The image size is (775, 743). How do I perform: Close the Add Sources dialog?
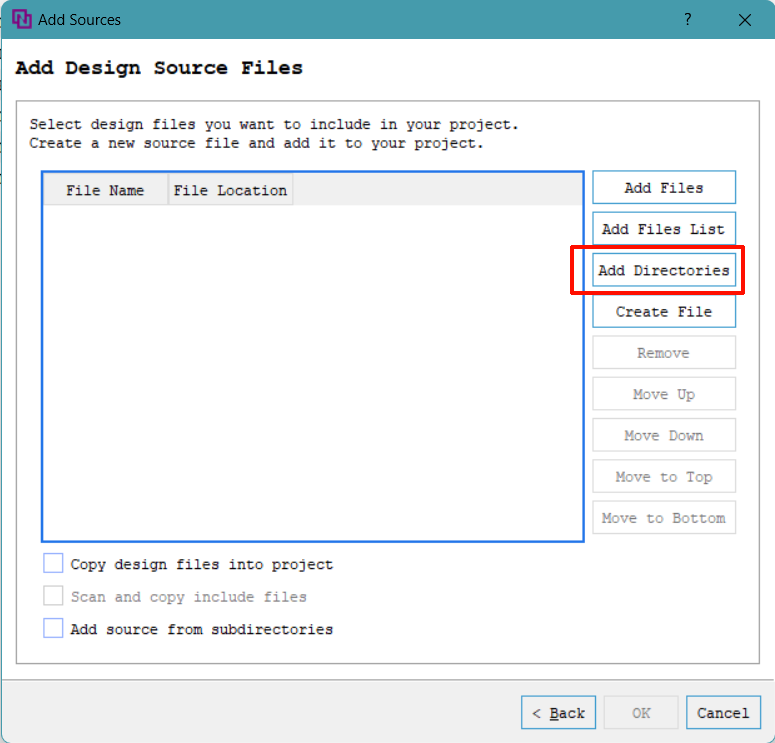point(744,20)
